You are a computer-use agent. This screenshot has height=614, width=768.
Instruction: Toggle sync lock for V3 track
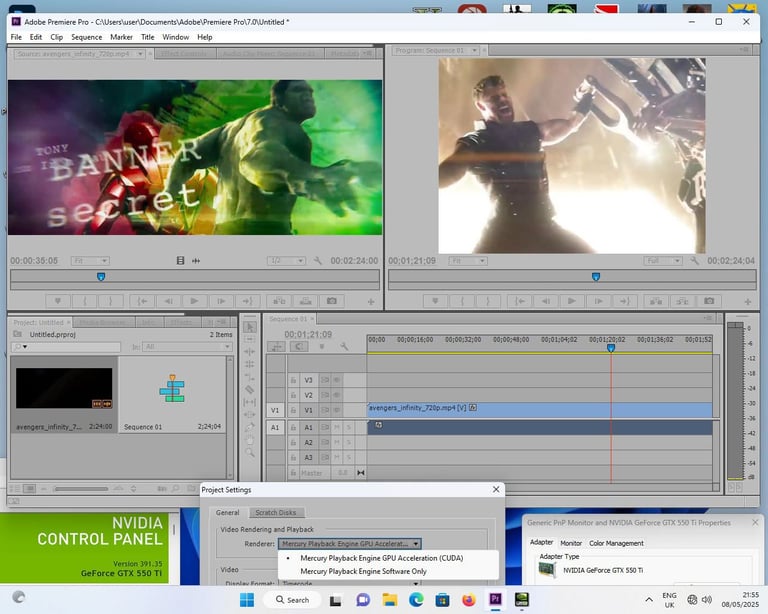tap(325, 380)
